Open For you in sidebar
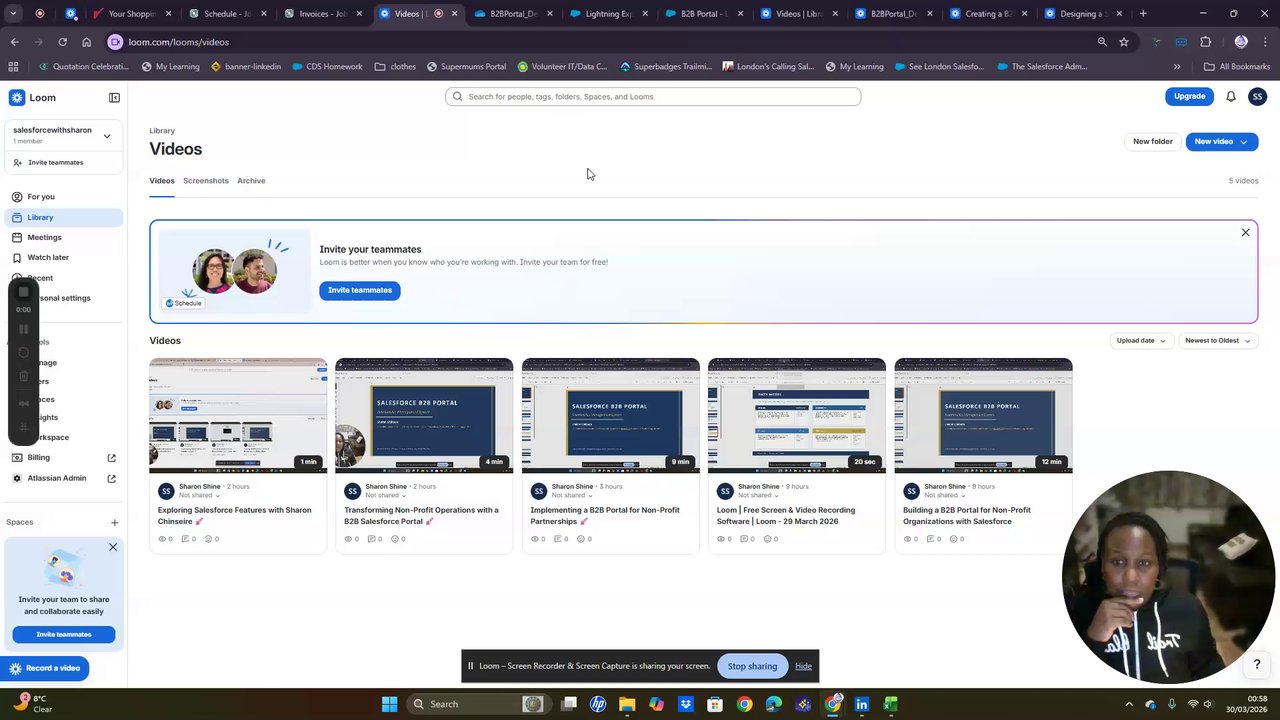 pos(64,197)
